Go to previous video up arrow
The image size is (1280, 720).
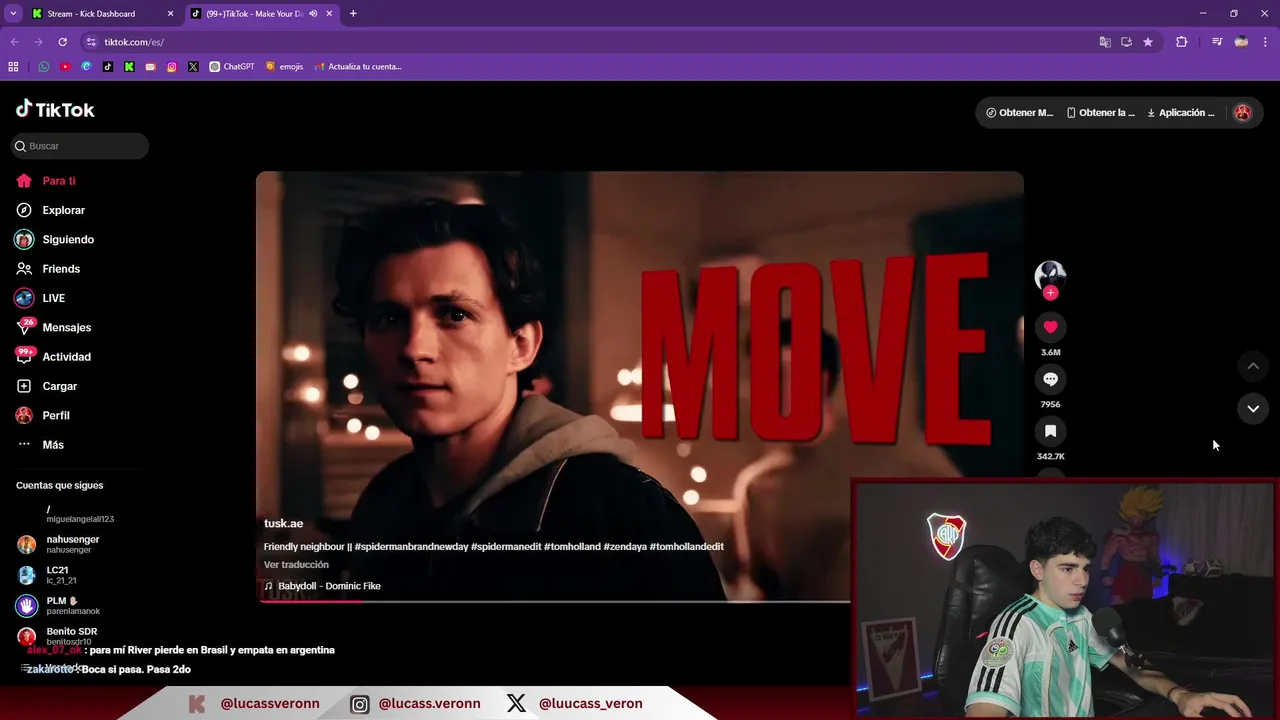(1253, 366)
